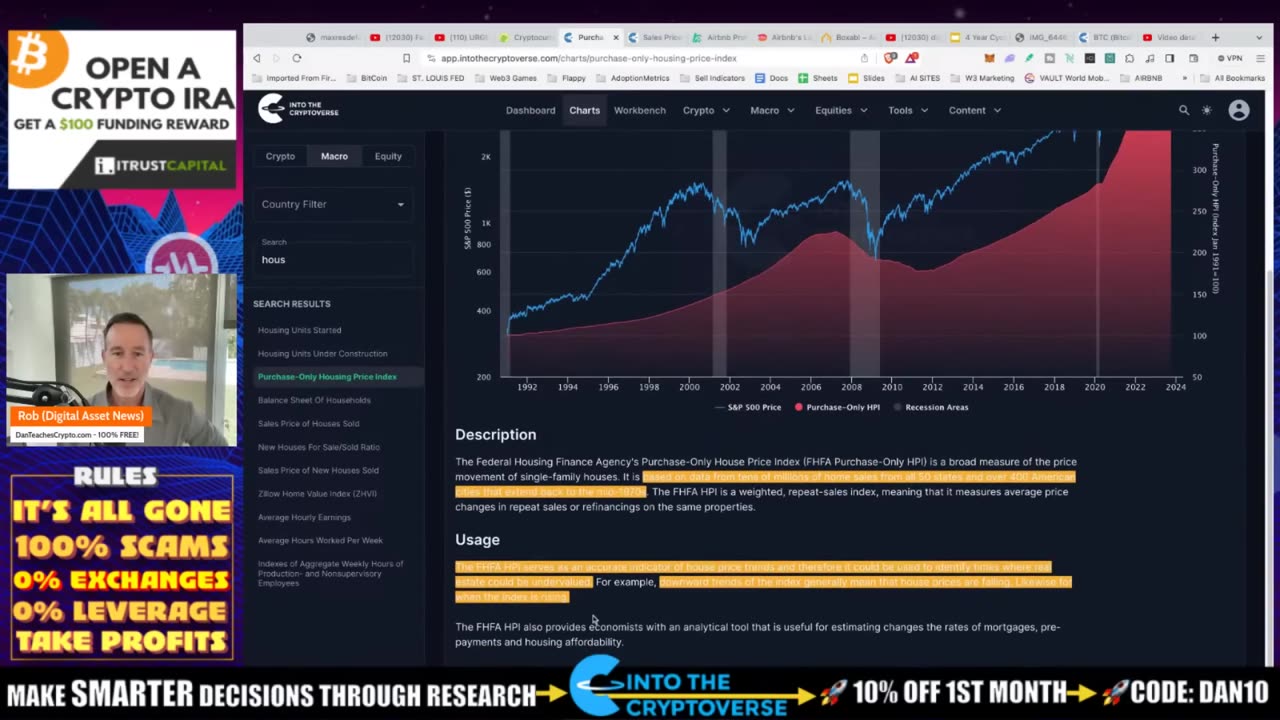
Task: Open Zillow Home Value Index result
Action: (x=317, y=493)
